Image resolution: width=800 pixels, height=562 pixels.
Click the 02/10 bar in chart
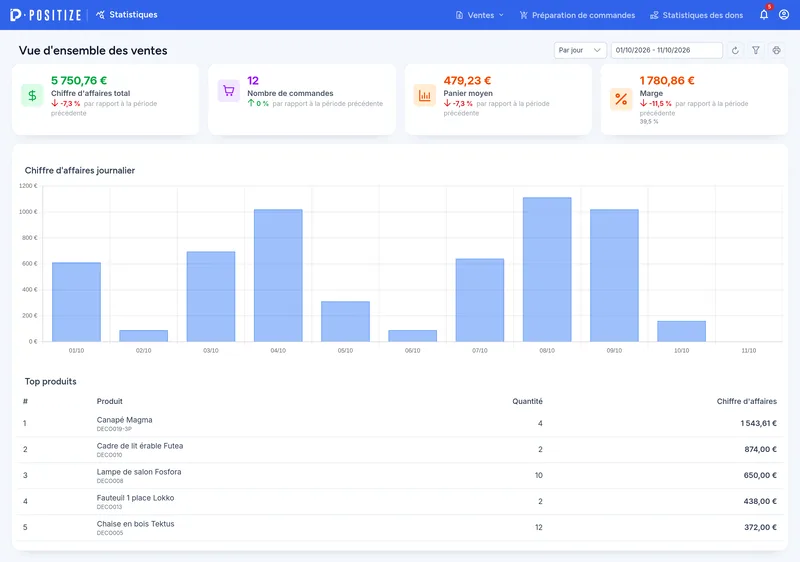pos(143,336)
